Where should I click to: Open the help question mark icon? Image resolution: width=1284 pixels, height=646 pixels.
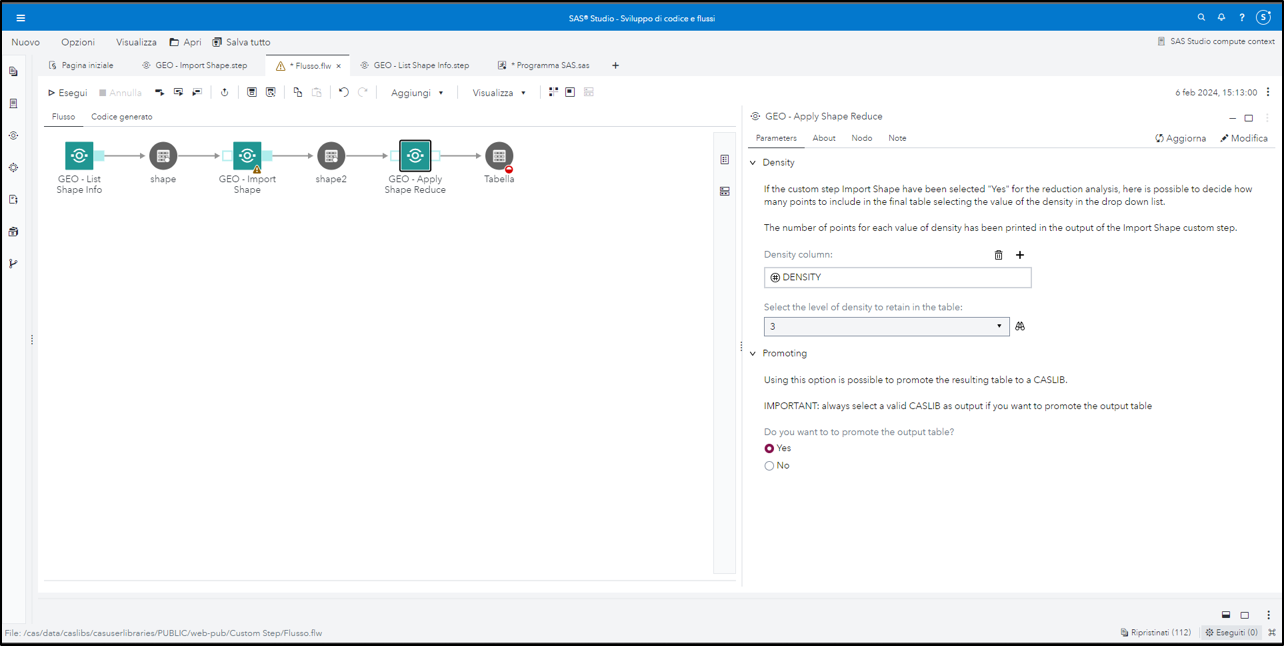(1242, 18)
